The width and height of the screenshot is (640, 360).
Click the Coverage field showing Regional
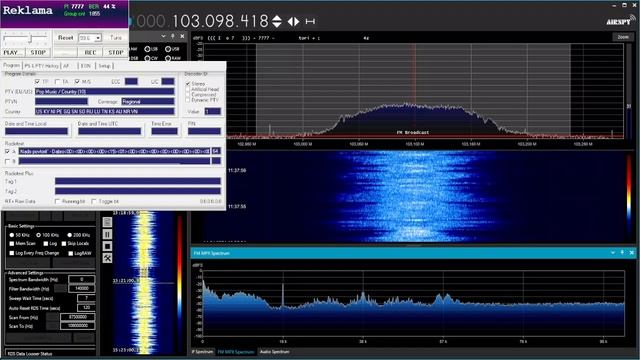[147, 101]
